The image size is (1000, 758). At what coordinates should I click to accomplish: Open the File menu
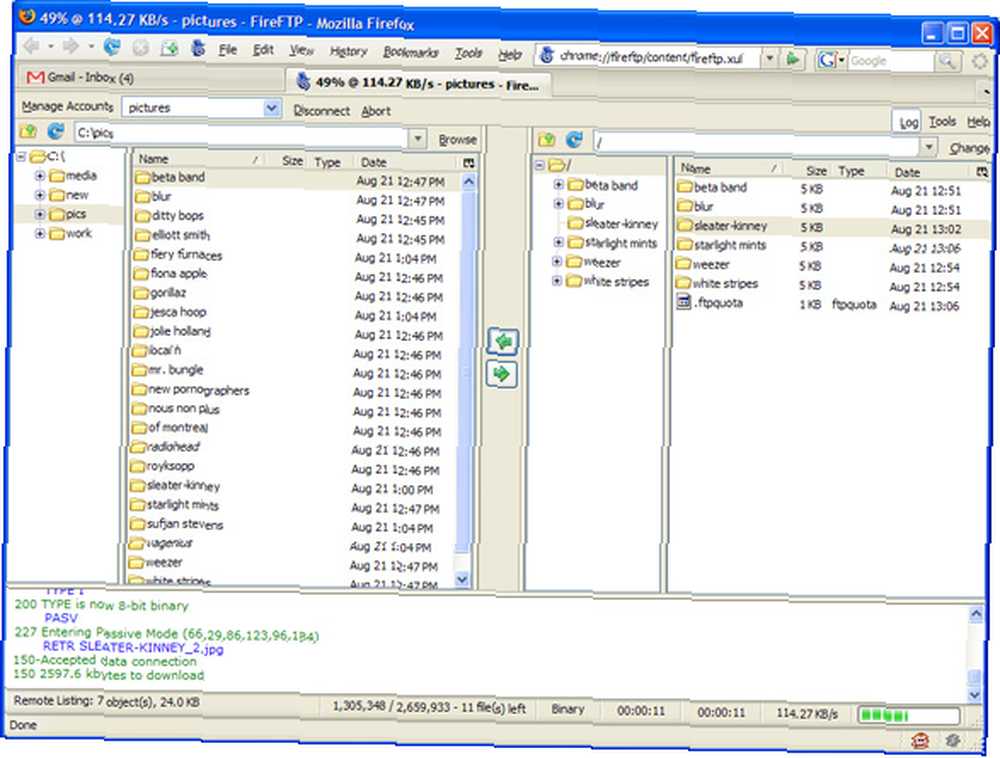[x=228, y=50]
